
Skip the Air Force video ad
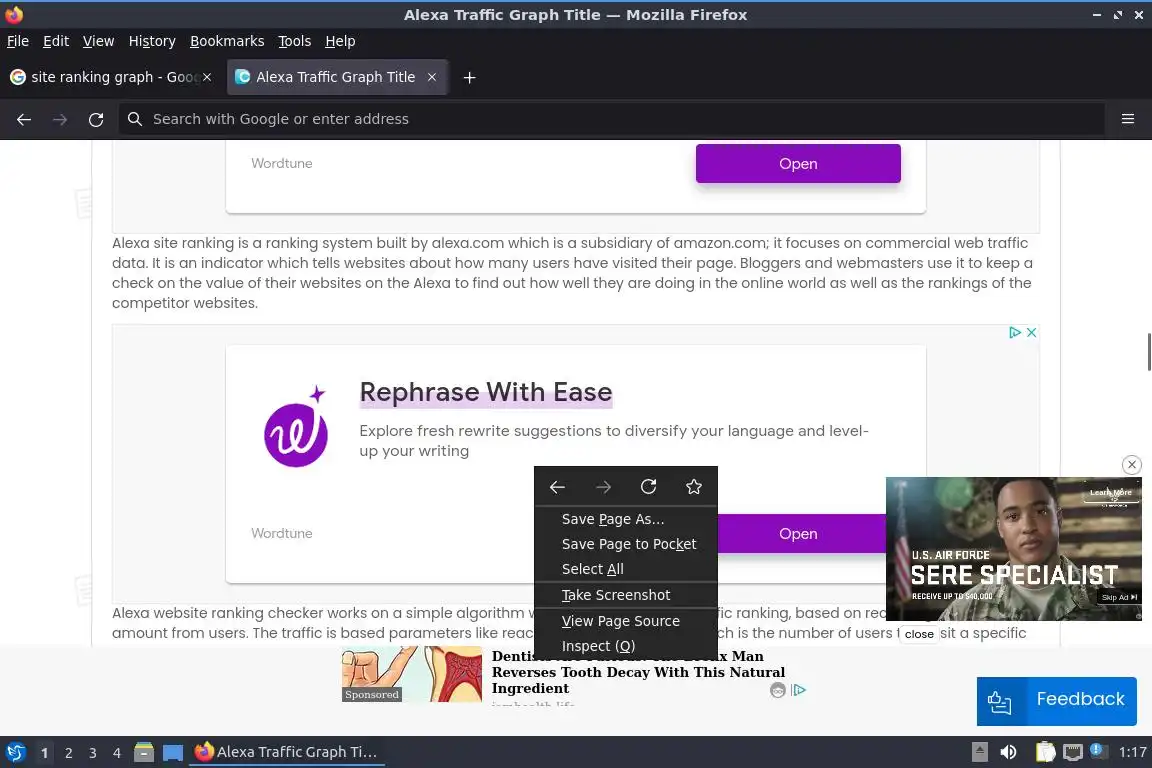pyautogui.click(x=1119, y=597)
